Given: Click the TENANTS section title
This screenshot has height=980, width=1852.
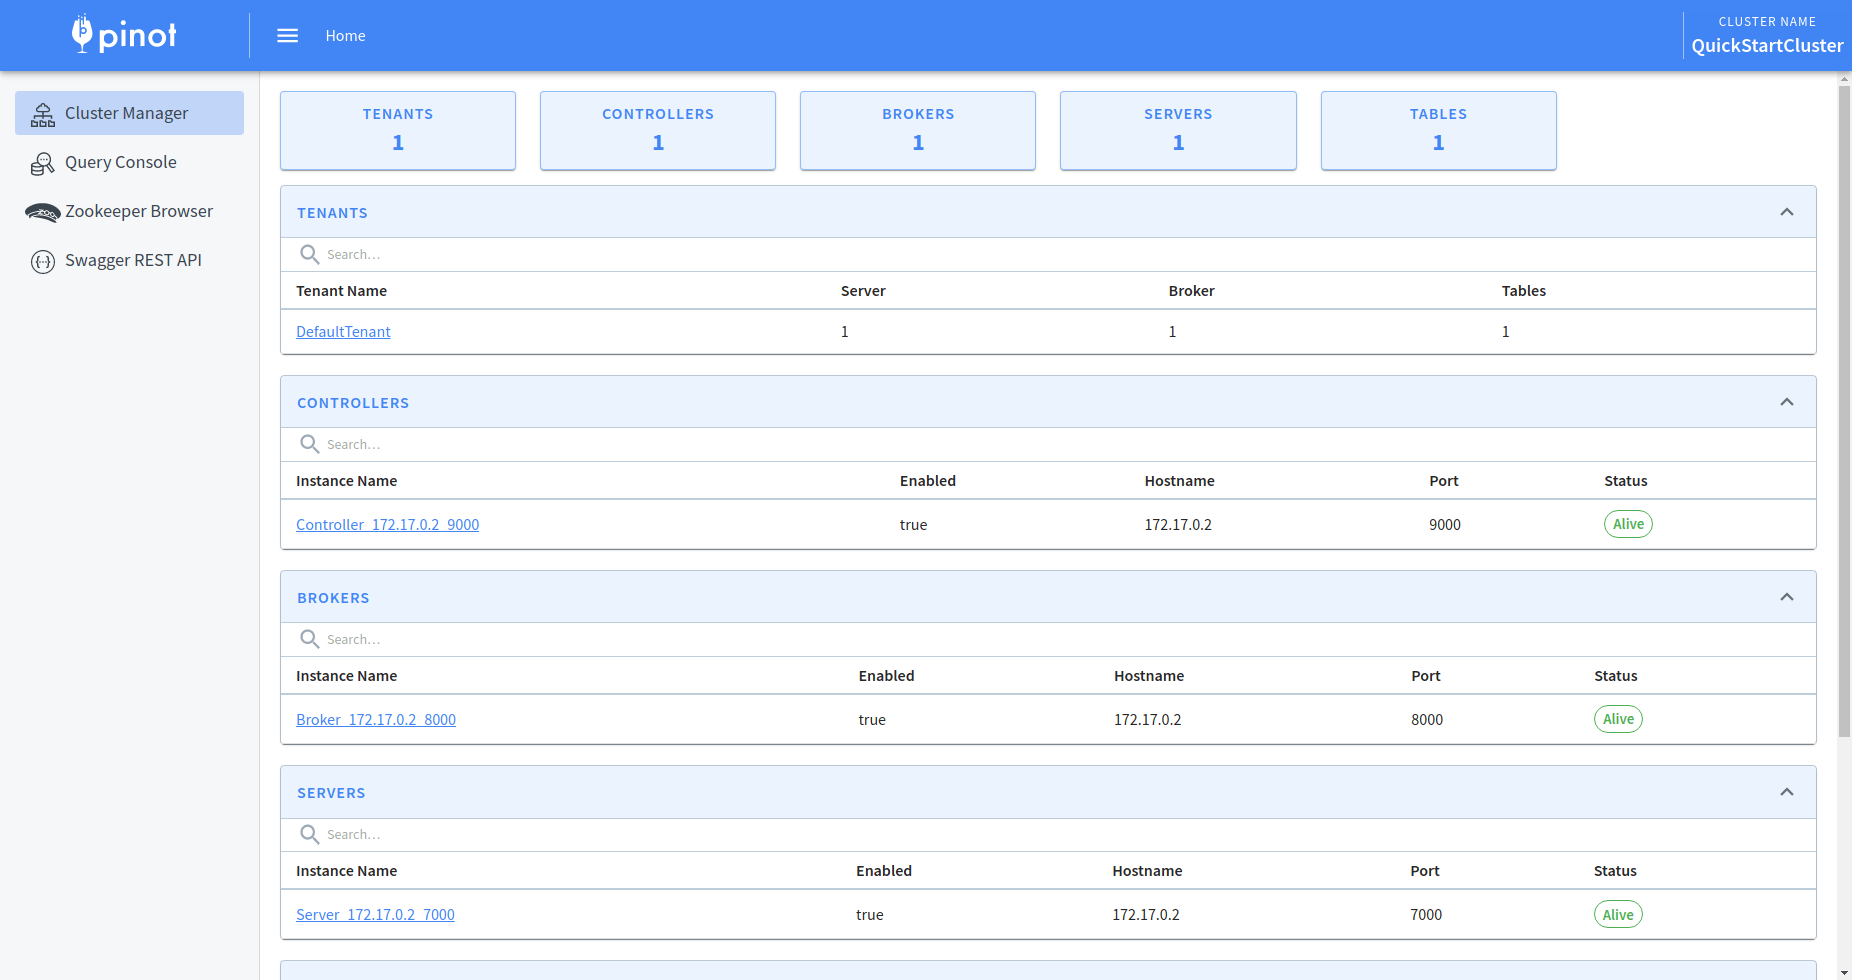Looking at the screenshot, I should click(332, 213).
